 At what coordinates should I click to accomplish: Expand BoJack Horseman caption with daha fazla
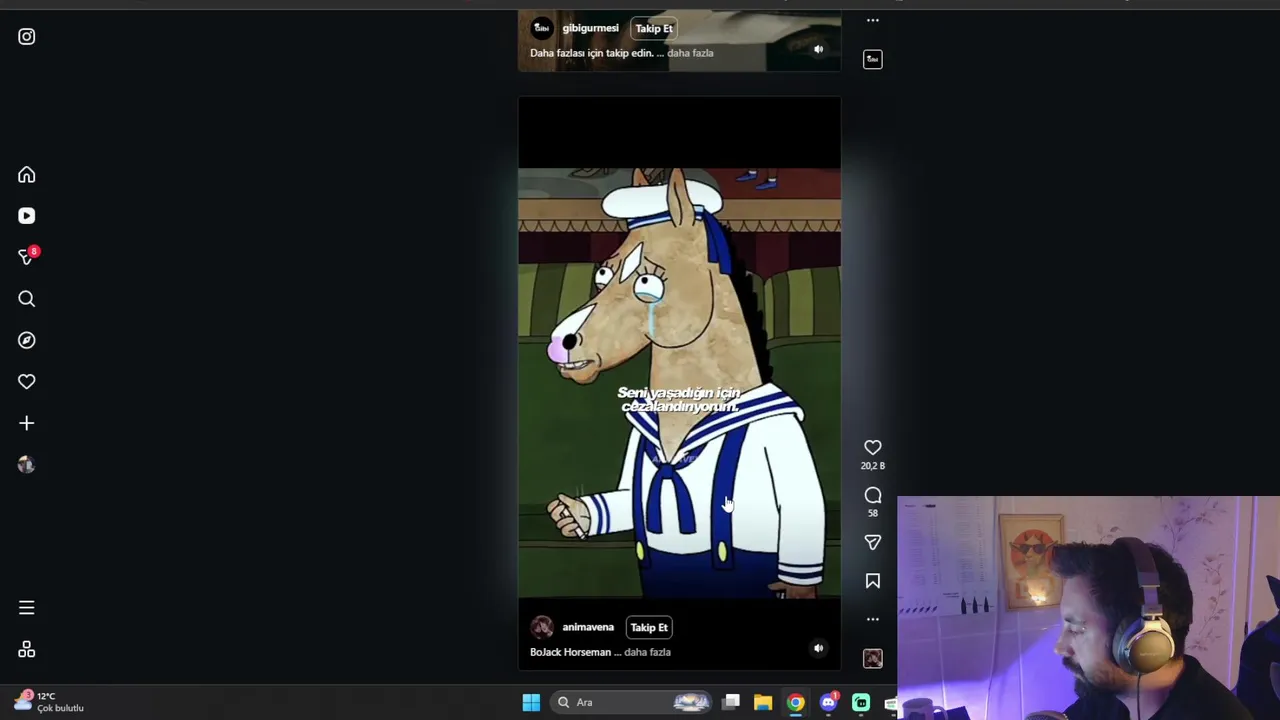[647, 652]
